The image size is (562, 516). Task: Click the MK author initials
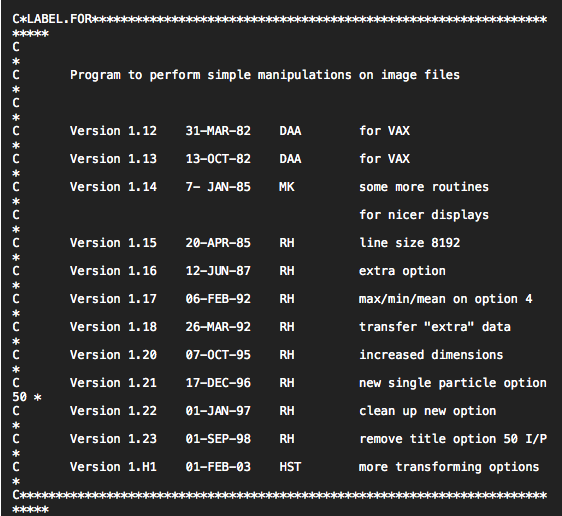[287, 187]
